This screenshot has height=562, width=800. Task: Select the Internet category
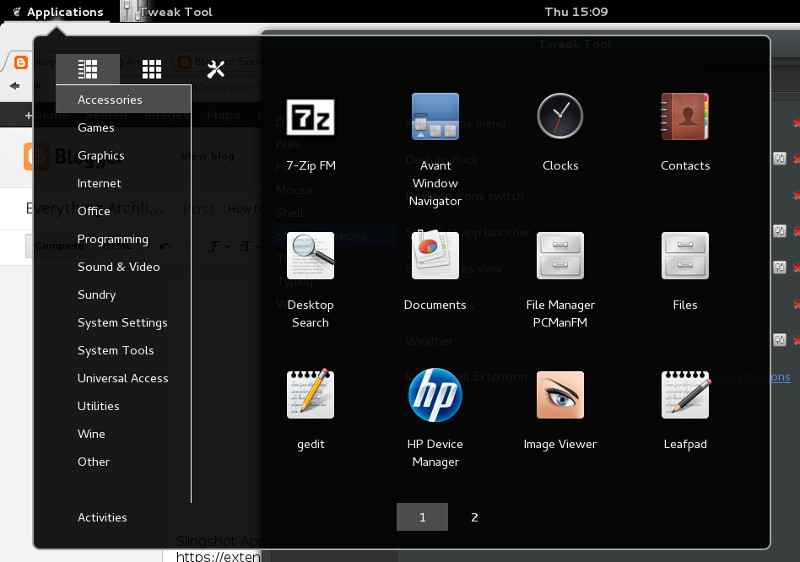pyautogui.click(x=99, y=183)
